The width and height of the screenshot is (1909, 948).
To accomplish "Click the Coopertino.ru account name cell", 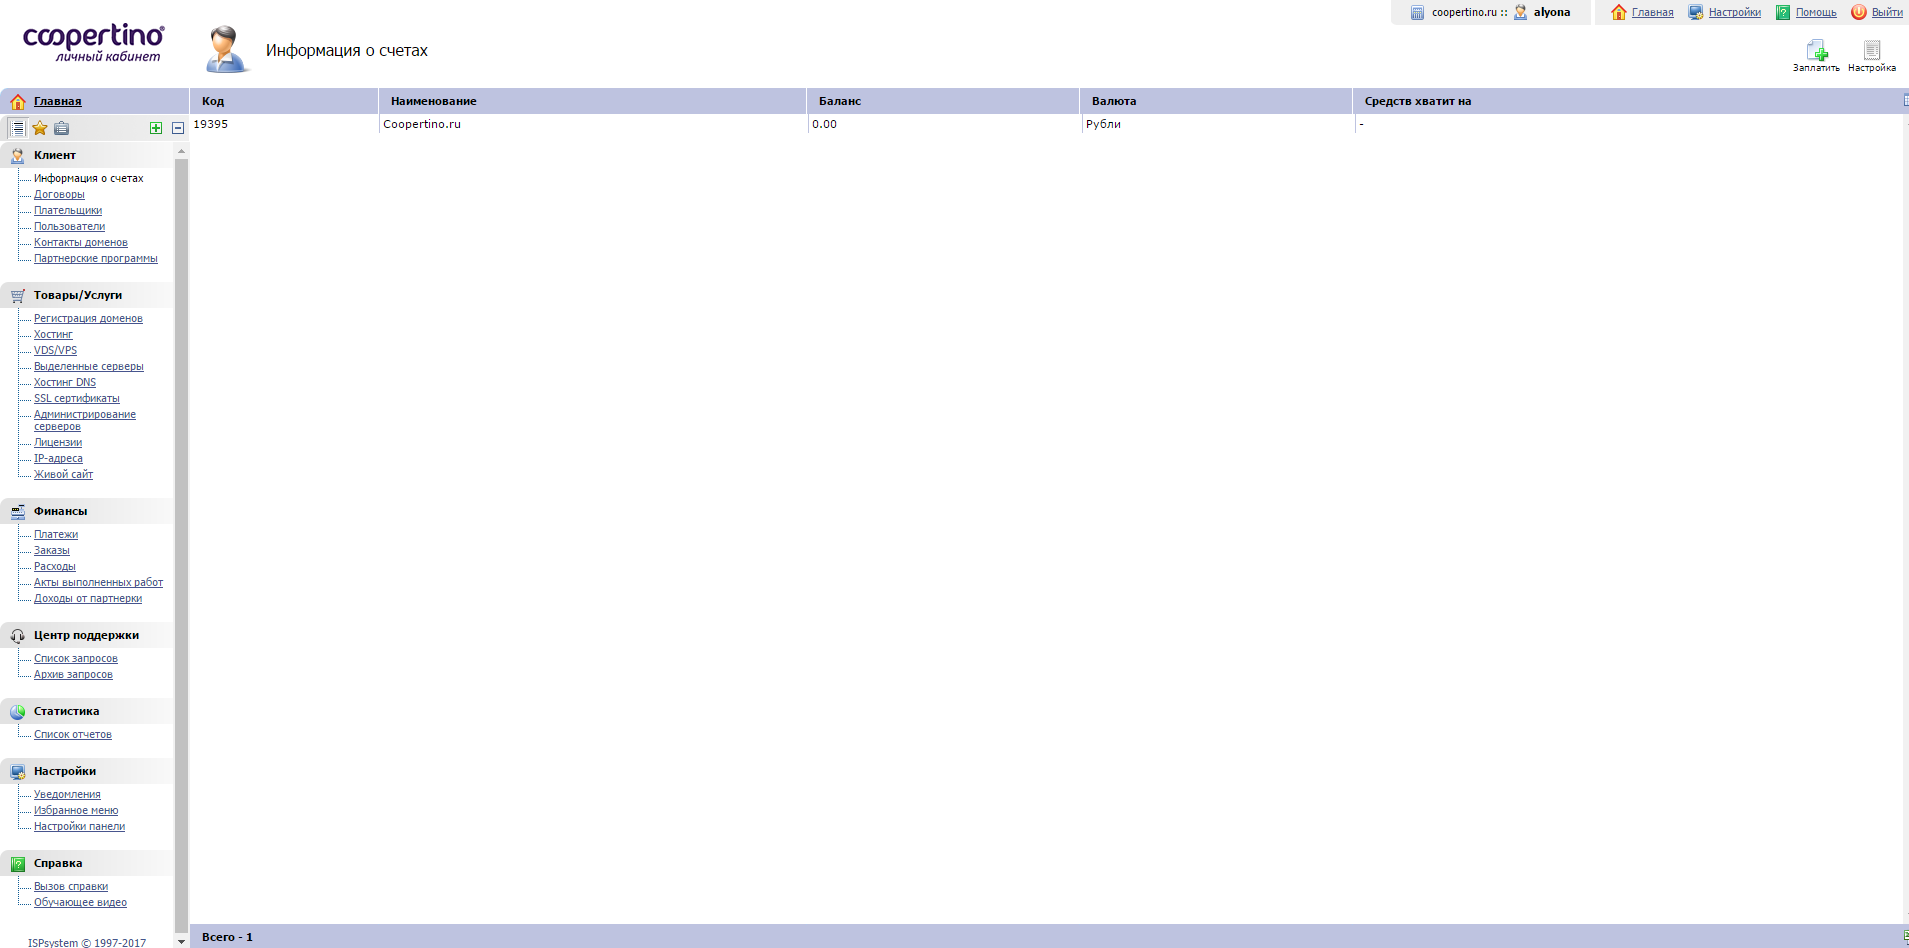I will click(x=593, y=124).
